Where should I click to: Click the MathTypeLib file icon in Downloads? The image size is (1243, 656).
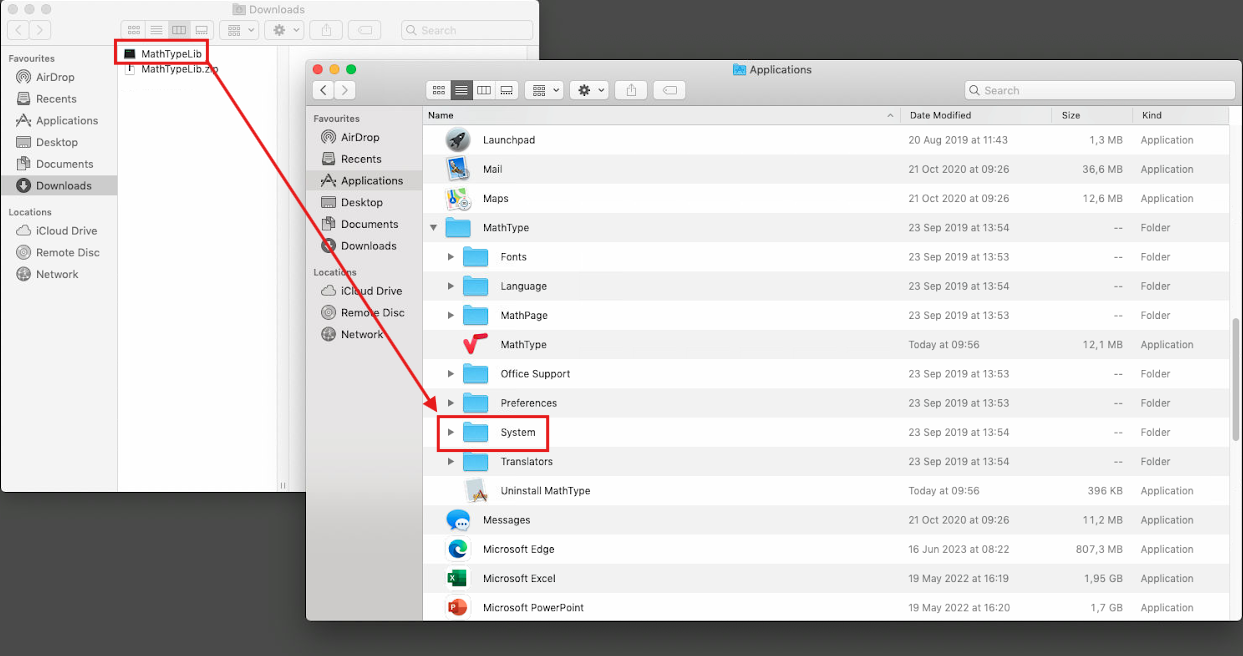click(x=129, y=53)
